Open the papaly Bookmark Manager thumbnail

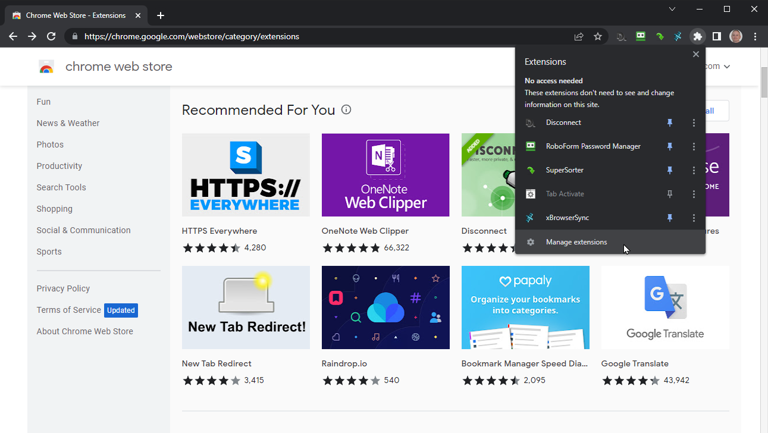tap(526, 308)
